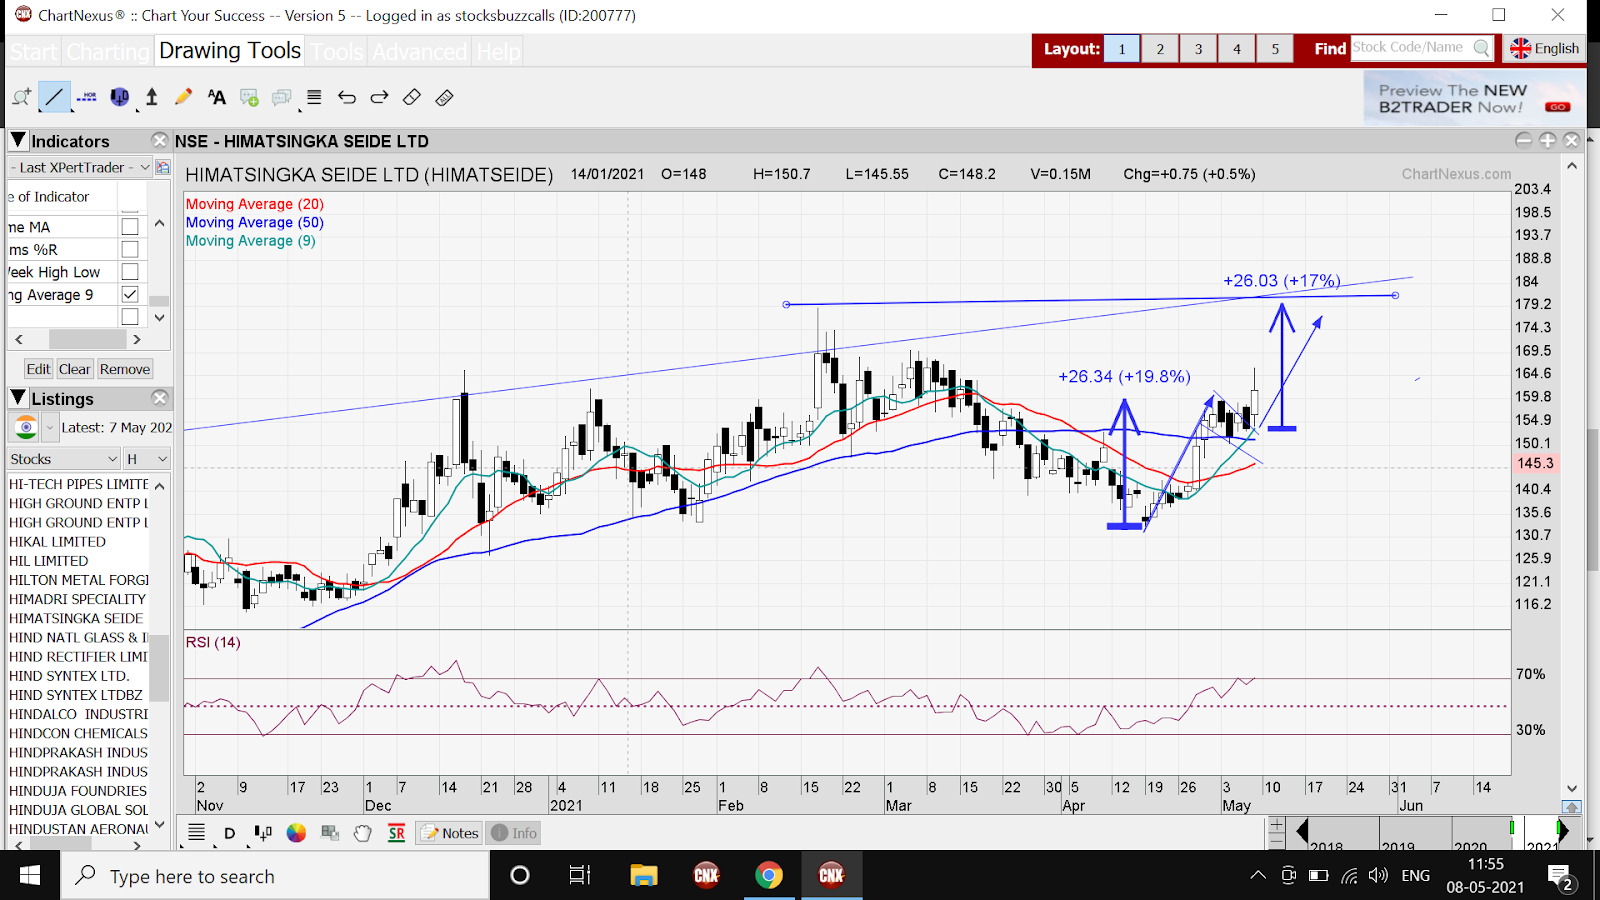The width and height of the screenshot is (1600, 900).
Task: Open the color wheel settings icon
Action: click(296, 832)
